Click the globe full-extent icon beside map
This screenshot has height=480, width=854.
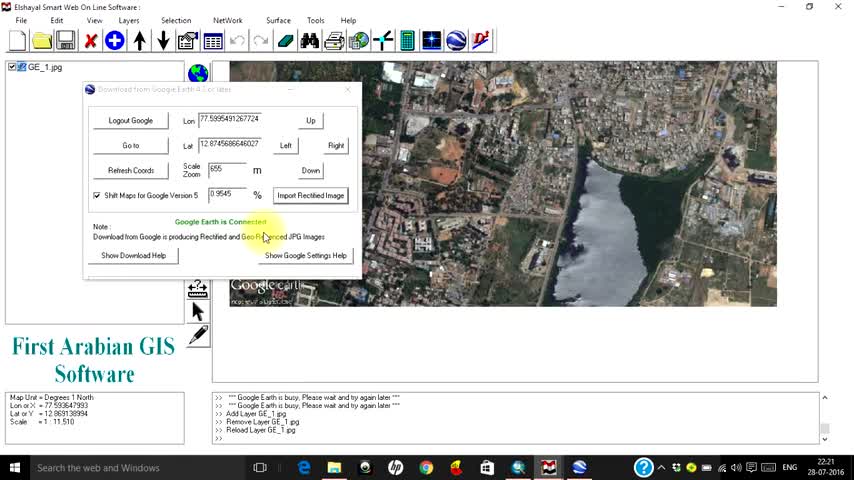click(x=198, y=73)
